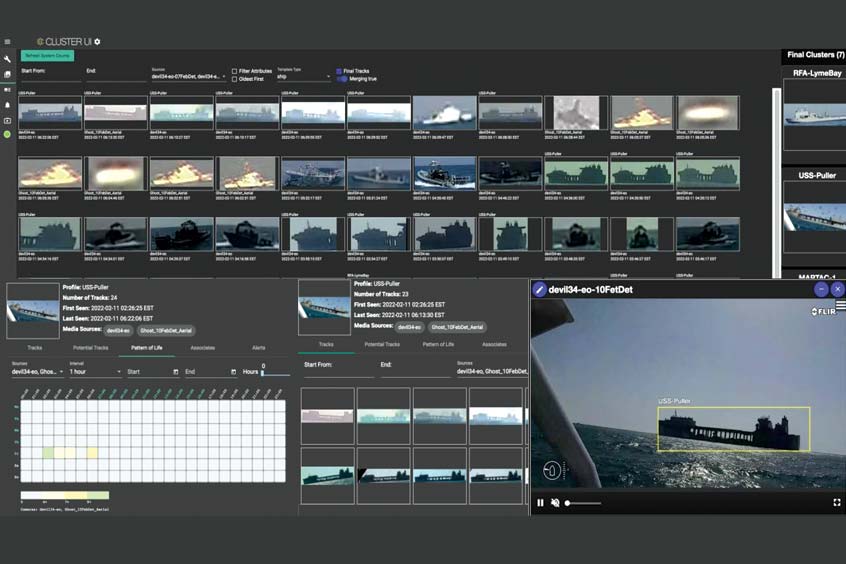The width and height of the screenshot is (846, 564).
Task: Open the image library icon in the left sidebar
Action: [x=7, y=74]
